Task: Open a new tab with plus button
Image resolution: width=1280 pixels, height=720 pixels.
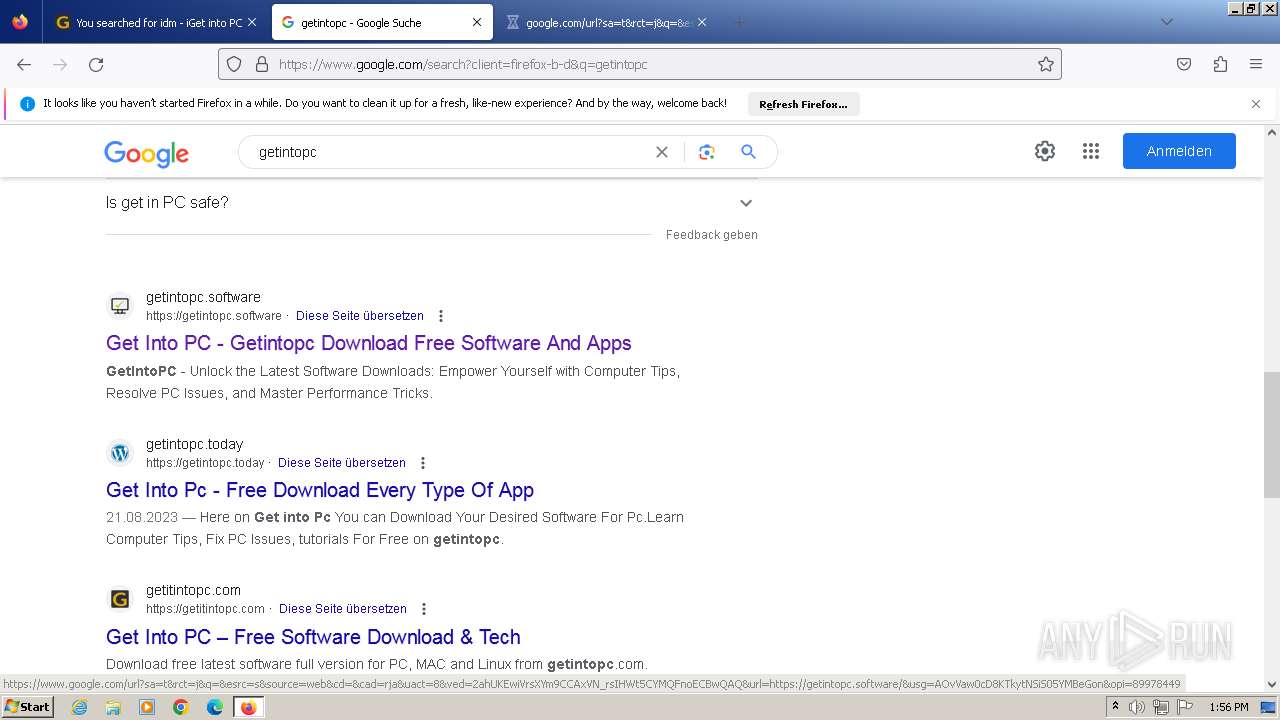Action: [739, 22]
